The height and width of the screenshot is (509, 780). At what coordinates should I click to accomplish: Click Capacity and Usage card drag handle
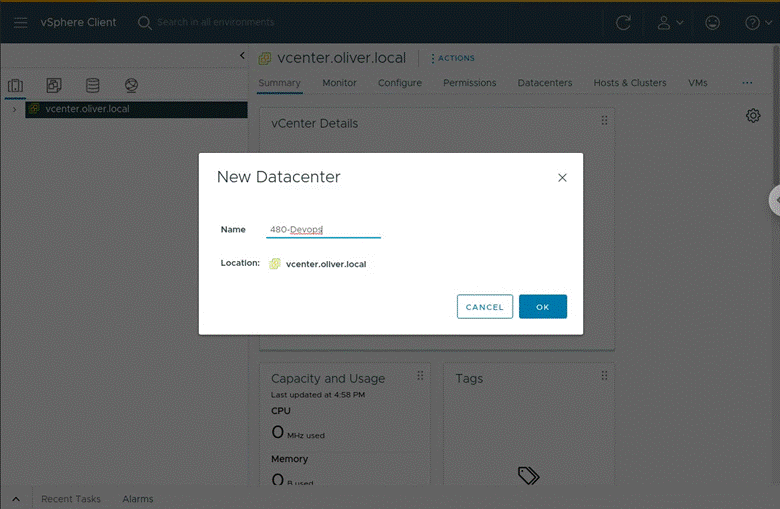click(x=420, y=376)
